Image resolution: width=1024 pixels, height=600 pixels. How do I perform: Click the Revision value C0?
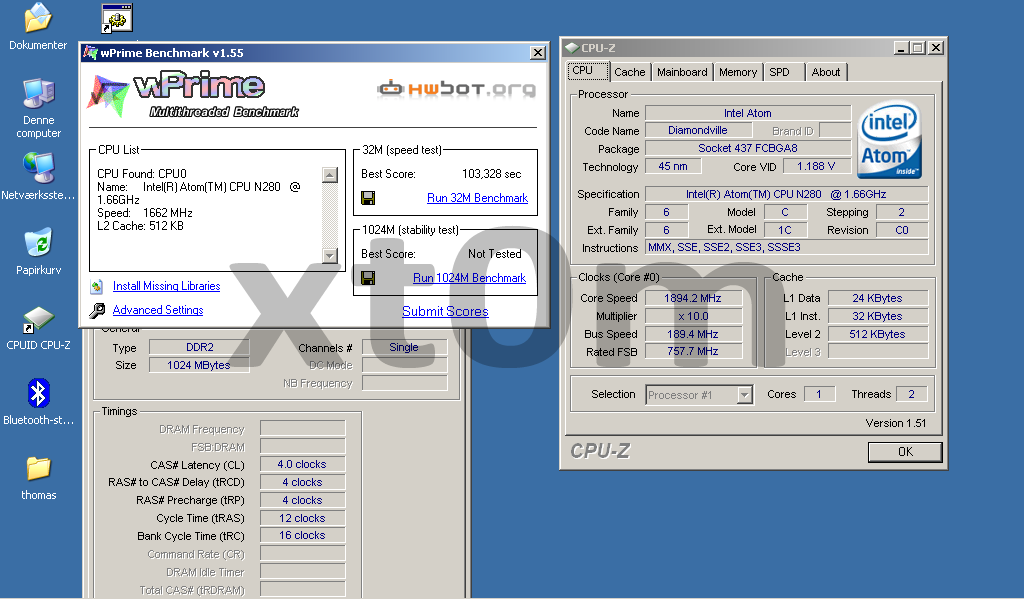pos(903,230)
